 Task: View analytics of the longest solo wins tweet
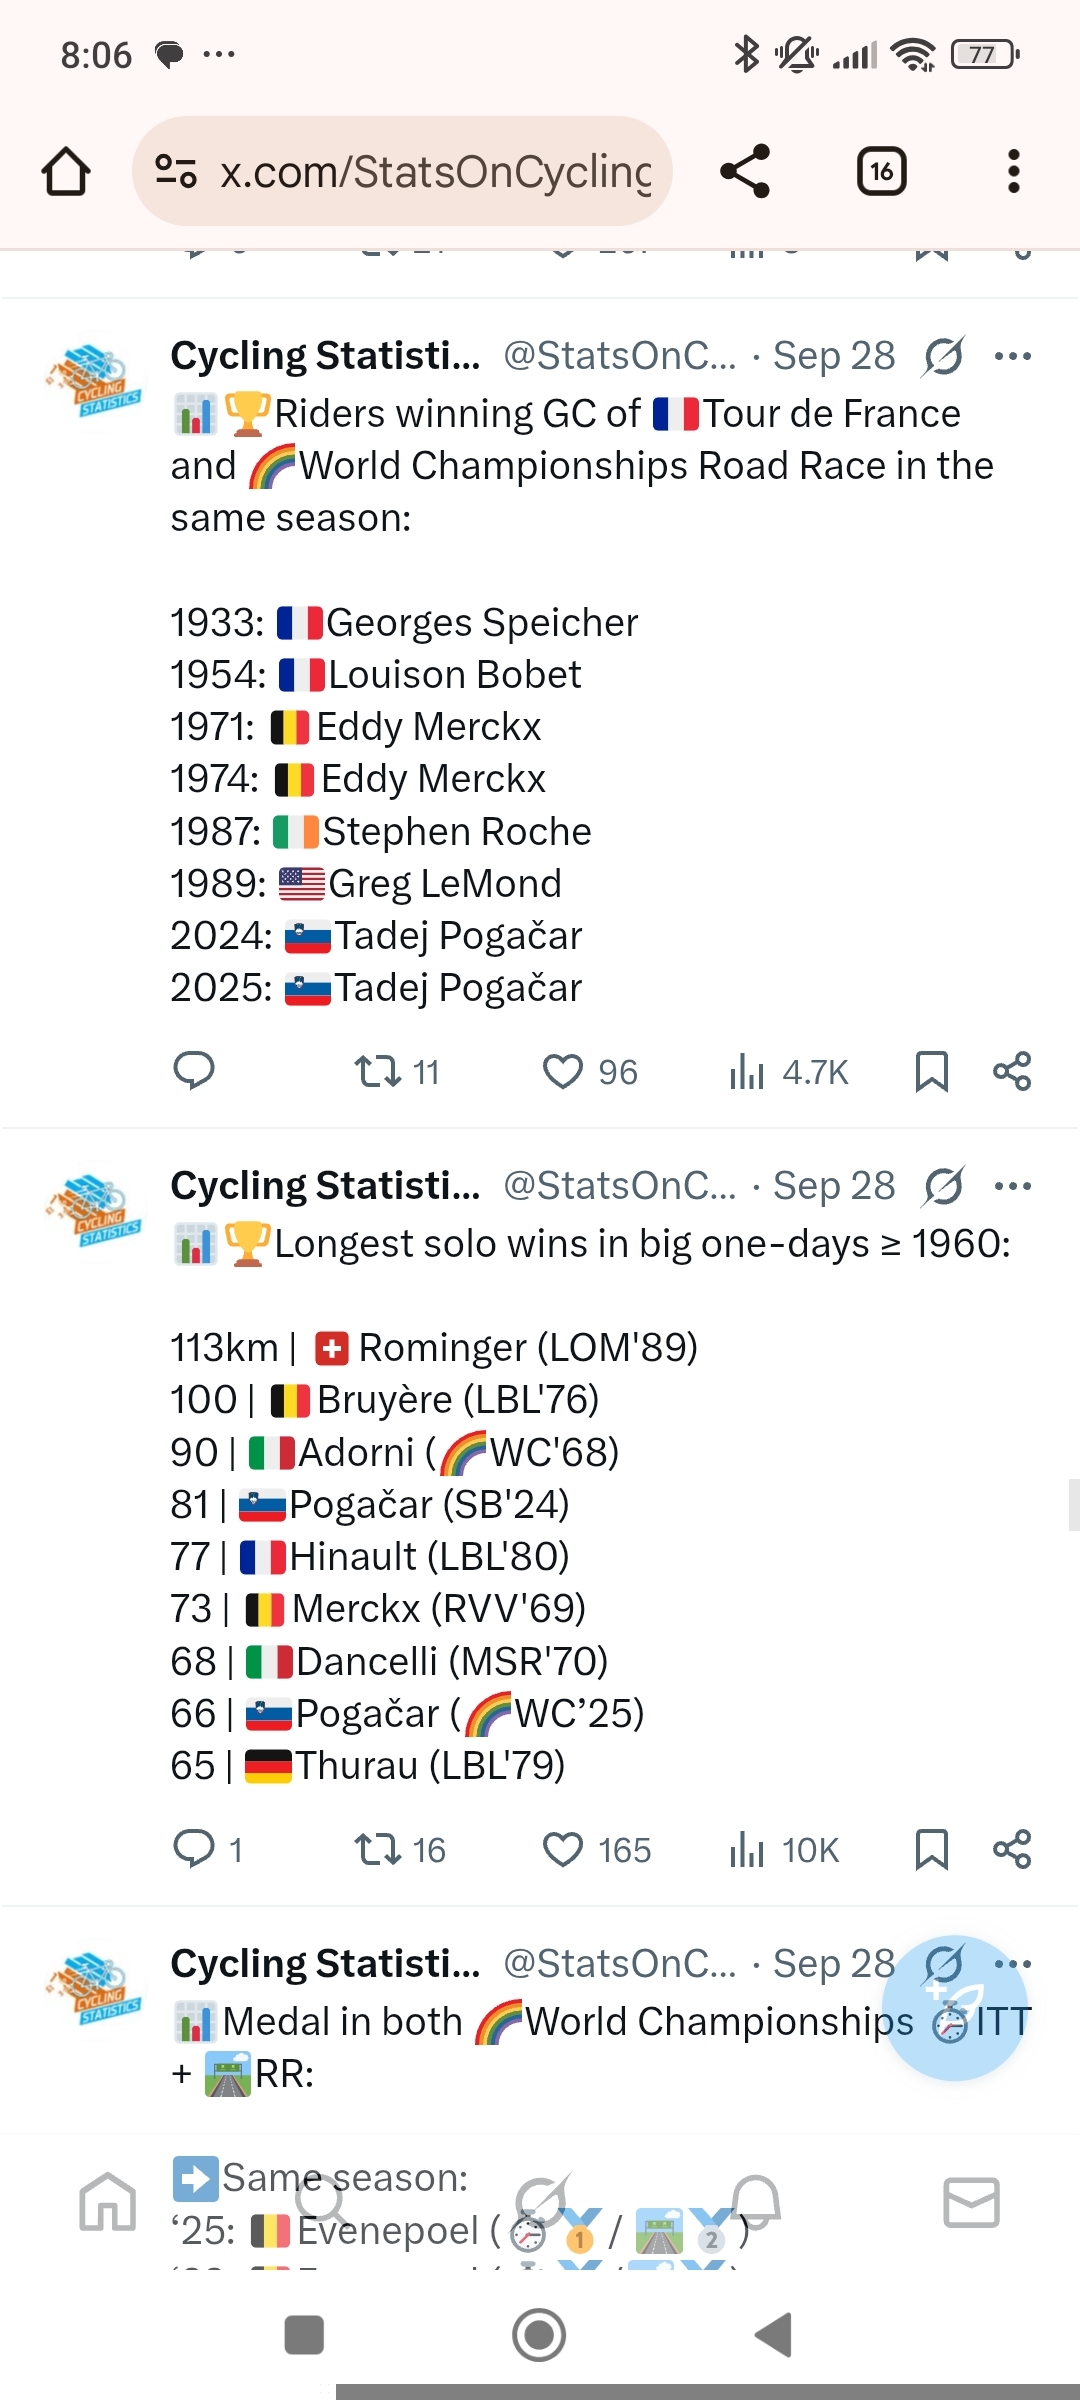pos(747,1850)
